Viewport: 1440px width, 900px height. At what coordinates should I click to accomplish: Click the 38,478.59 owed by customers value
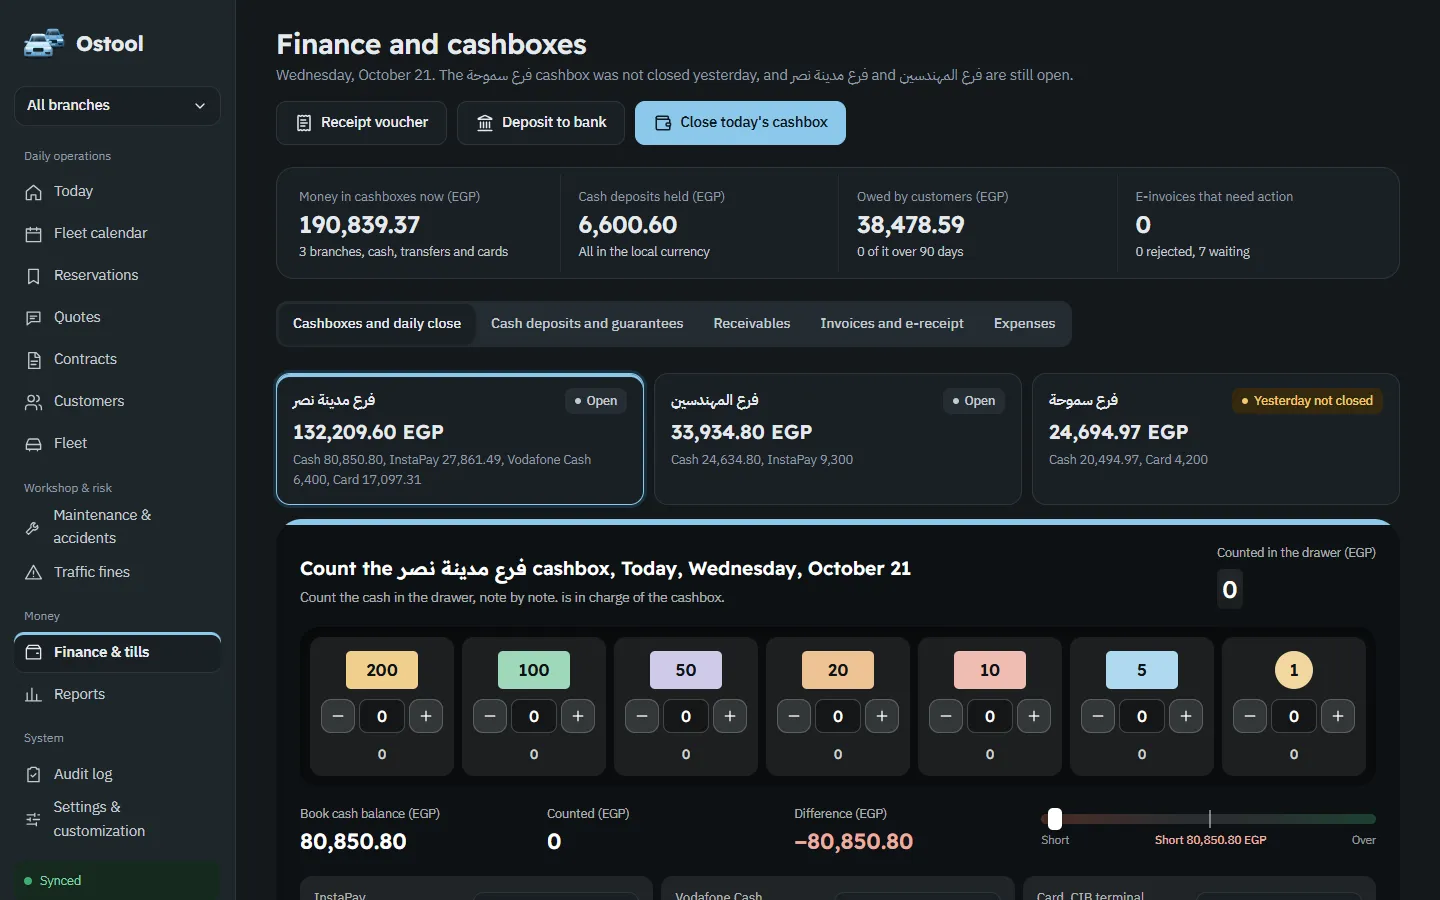coord(911,225)
